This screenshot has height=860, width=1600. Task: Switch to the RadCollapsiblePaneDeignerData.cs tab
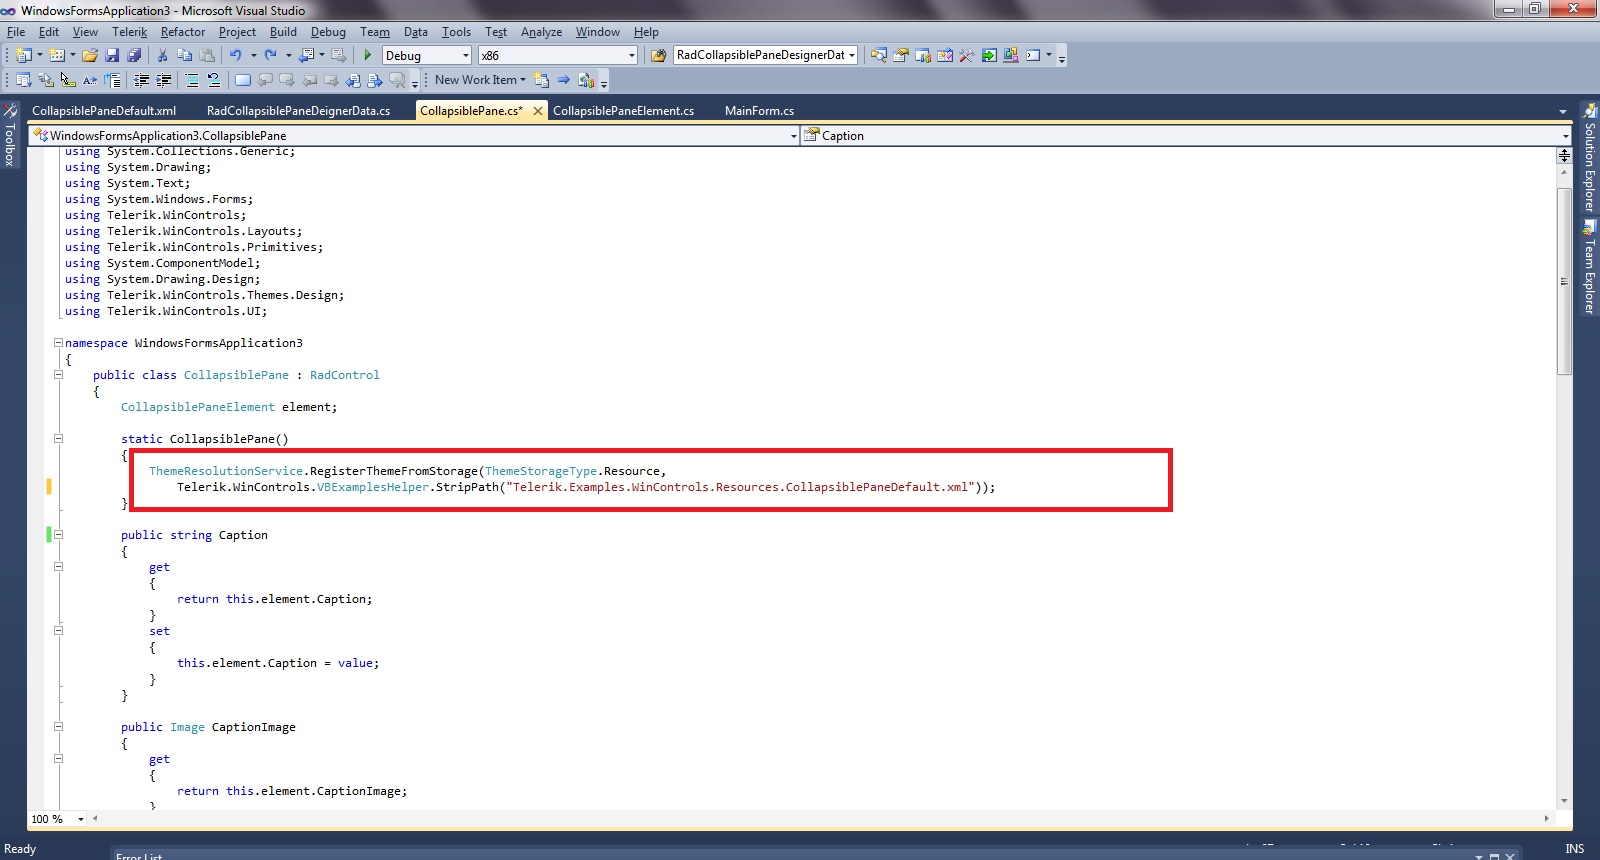point(299,110)
